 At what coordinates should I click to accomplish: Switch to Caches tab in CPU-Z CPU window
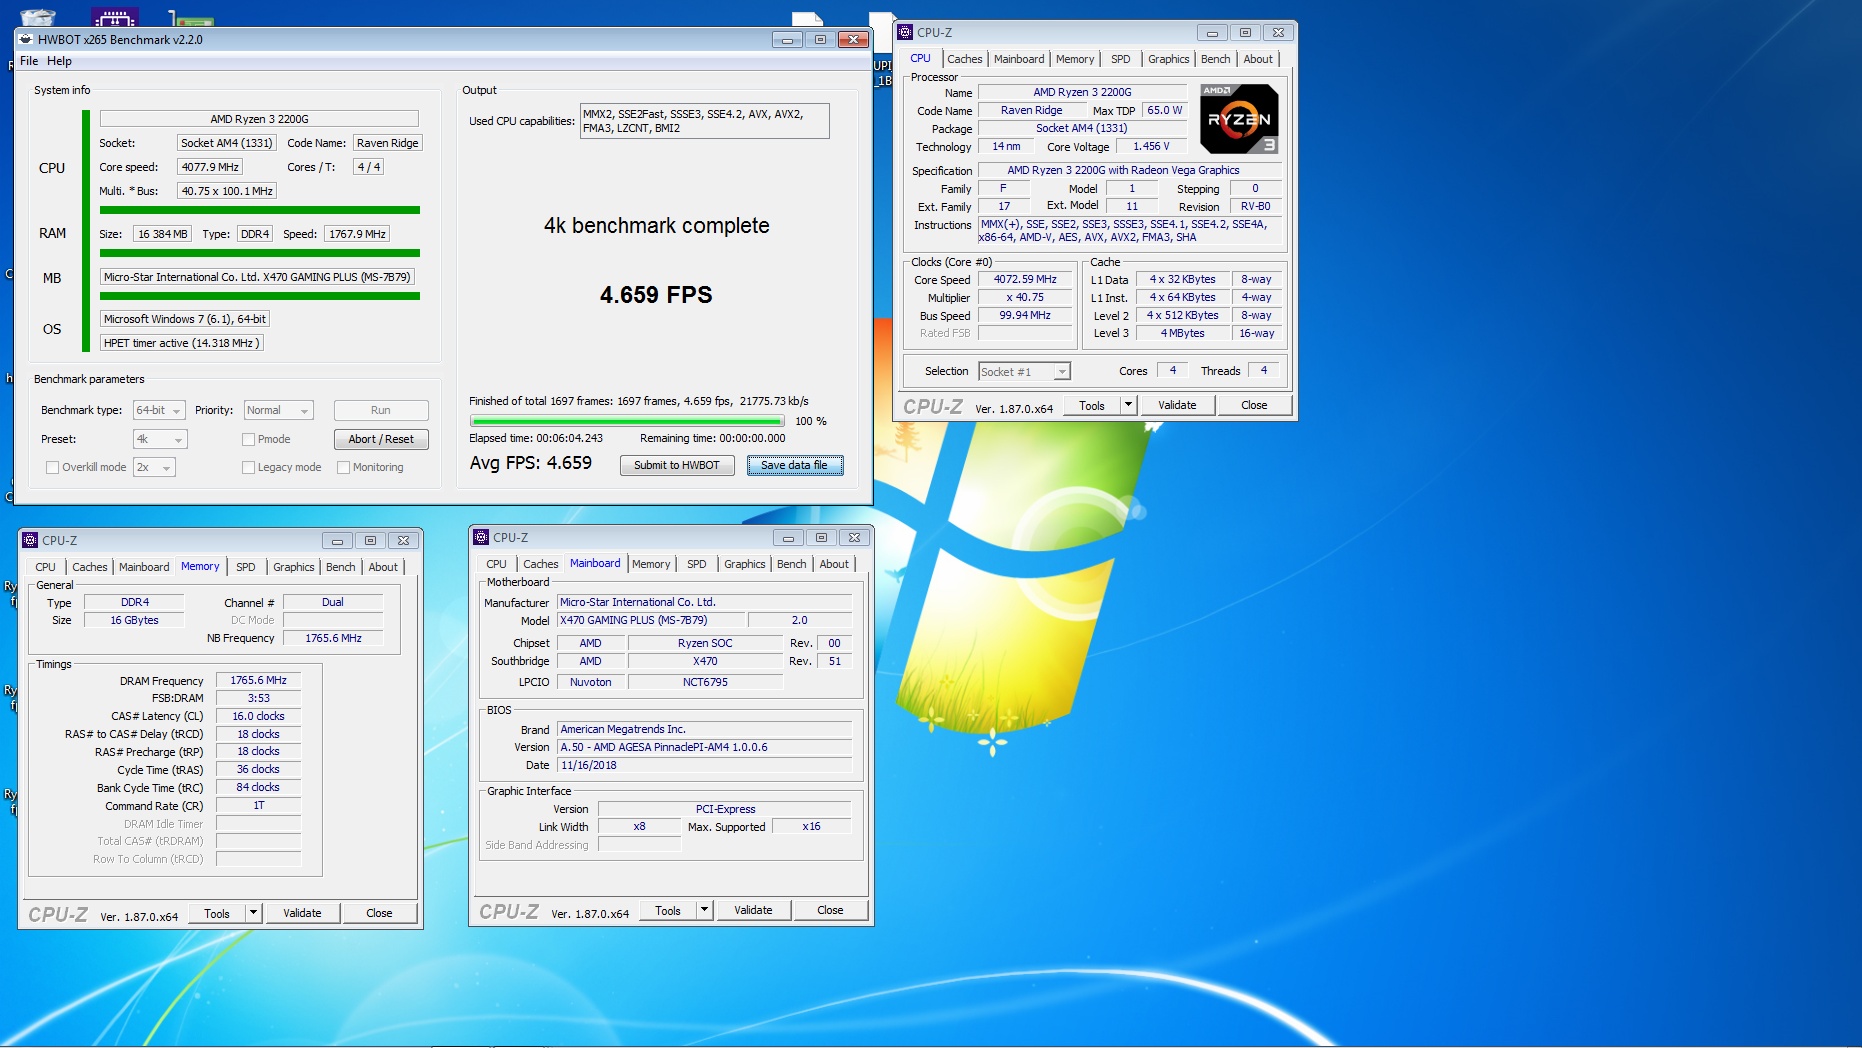(965, 59)
